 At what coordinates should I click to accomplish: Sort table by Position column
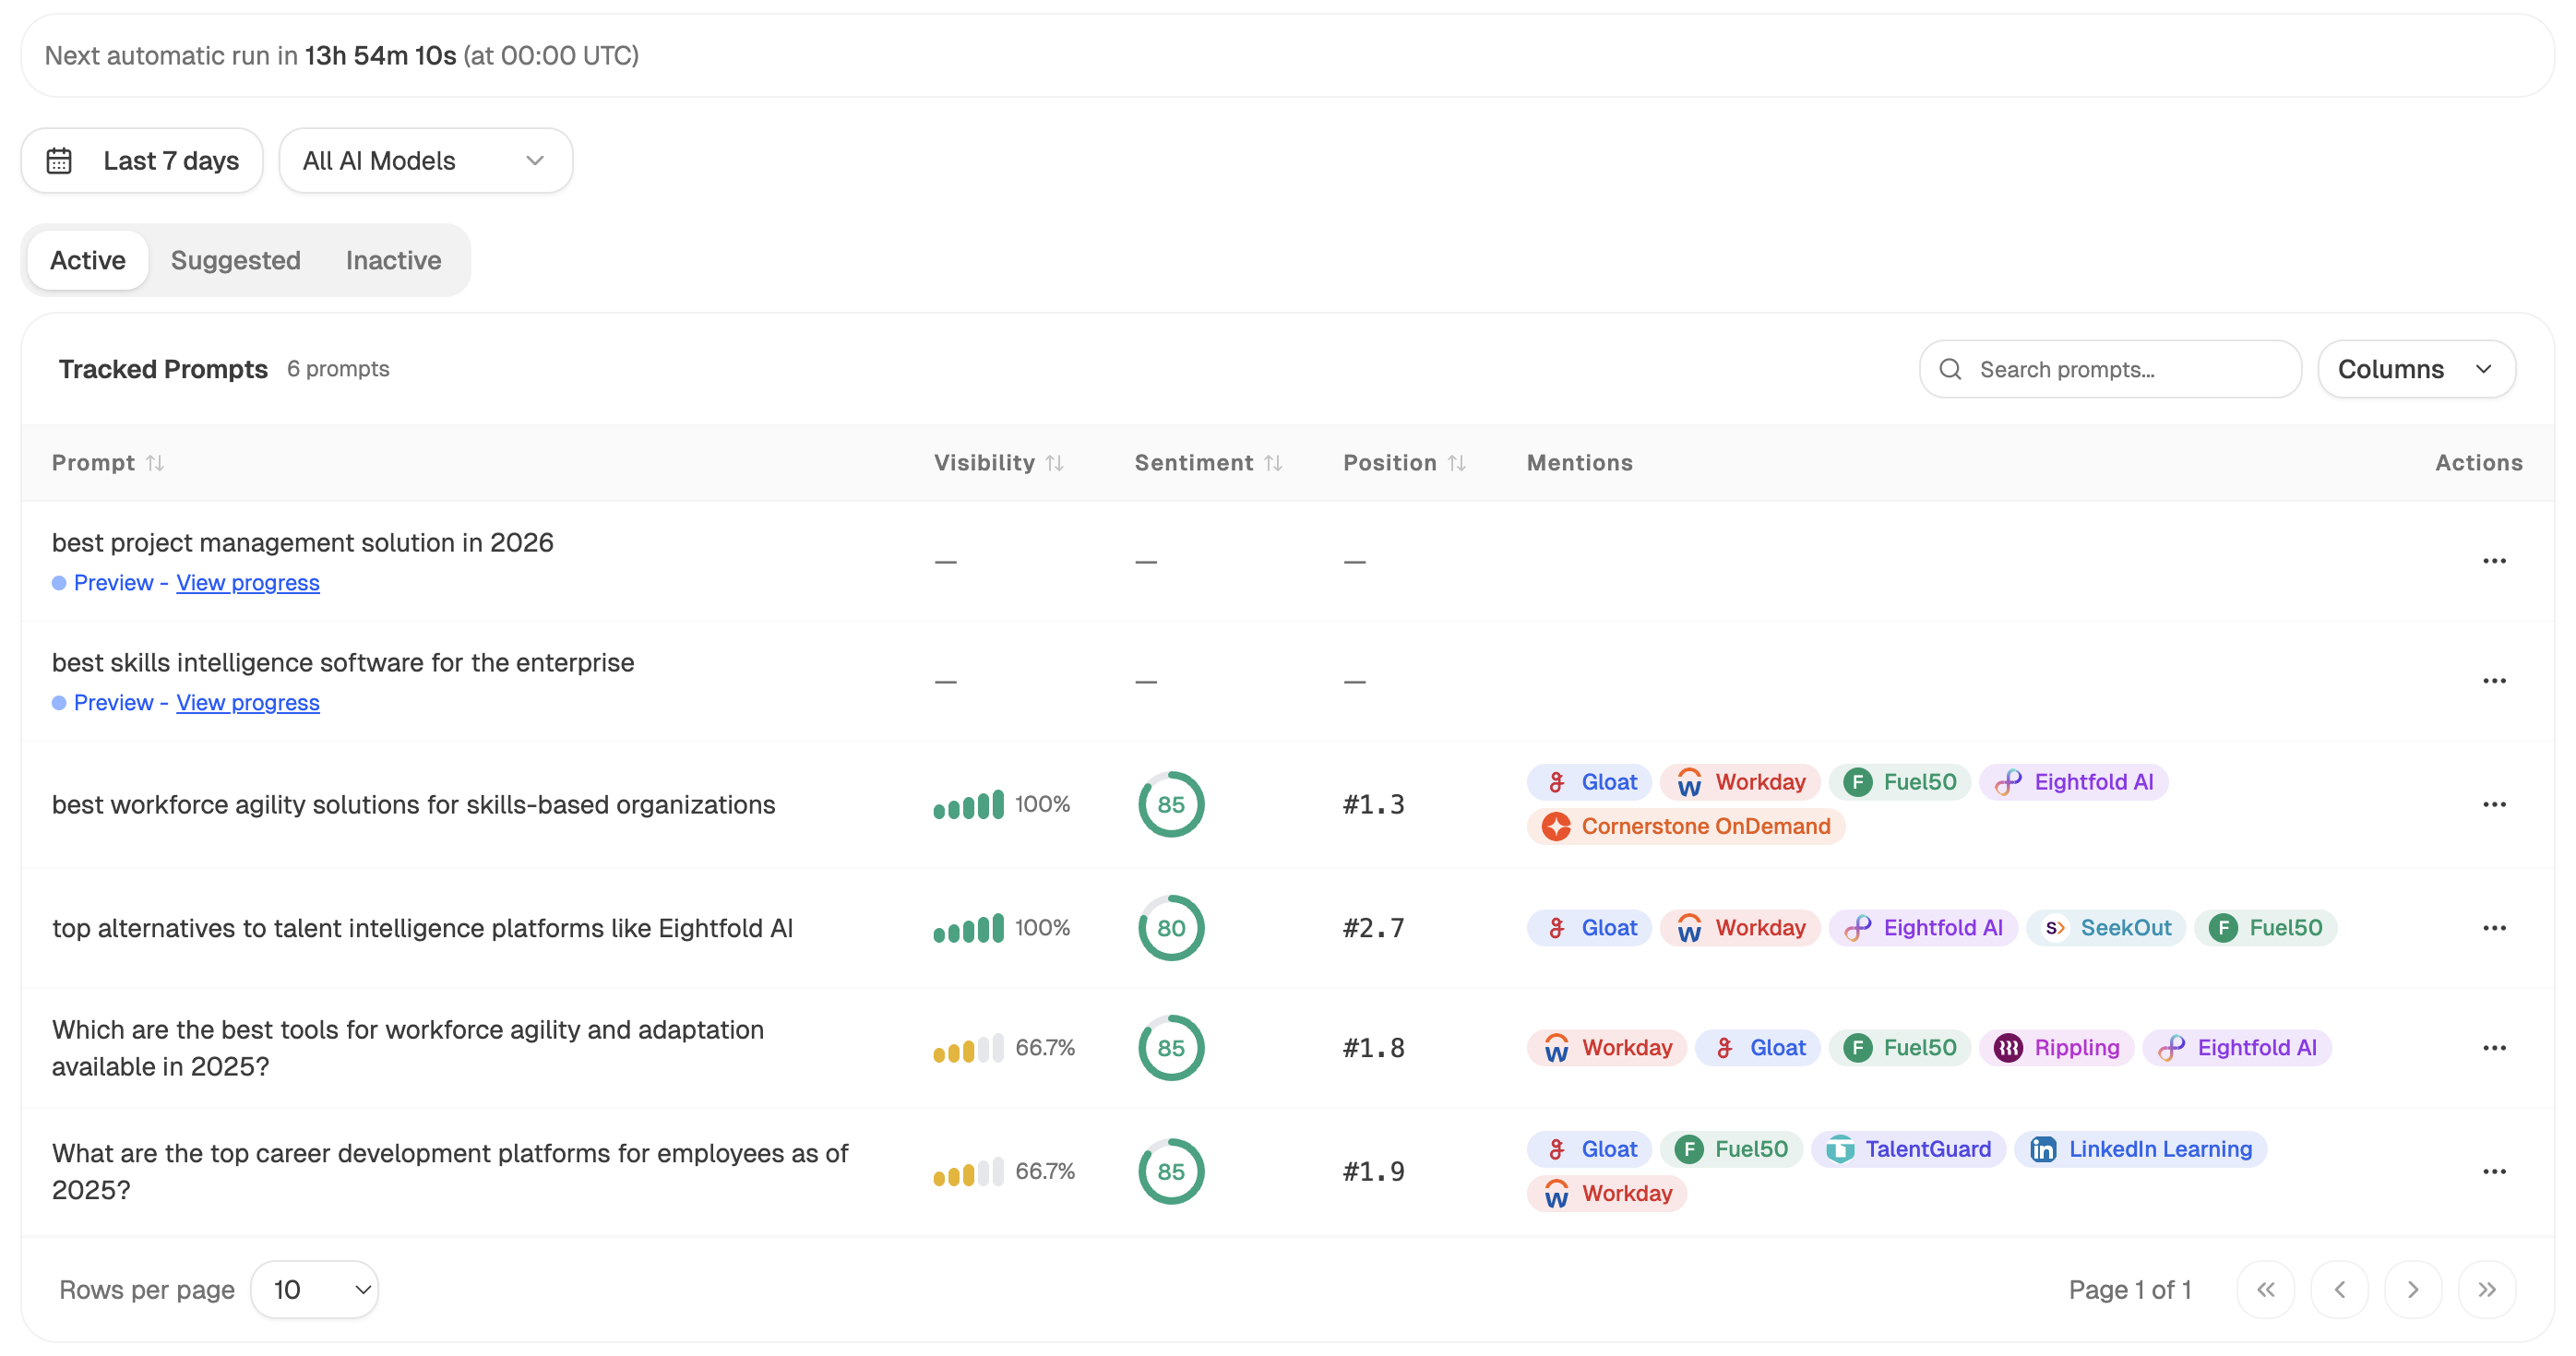click(x=1404, y=463)
